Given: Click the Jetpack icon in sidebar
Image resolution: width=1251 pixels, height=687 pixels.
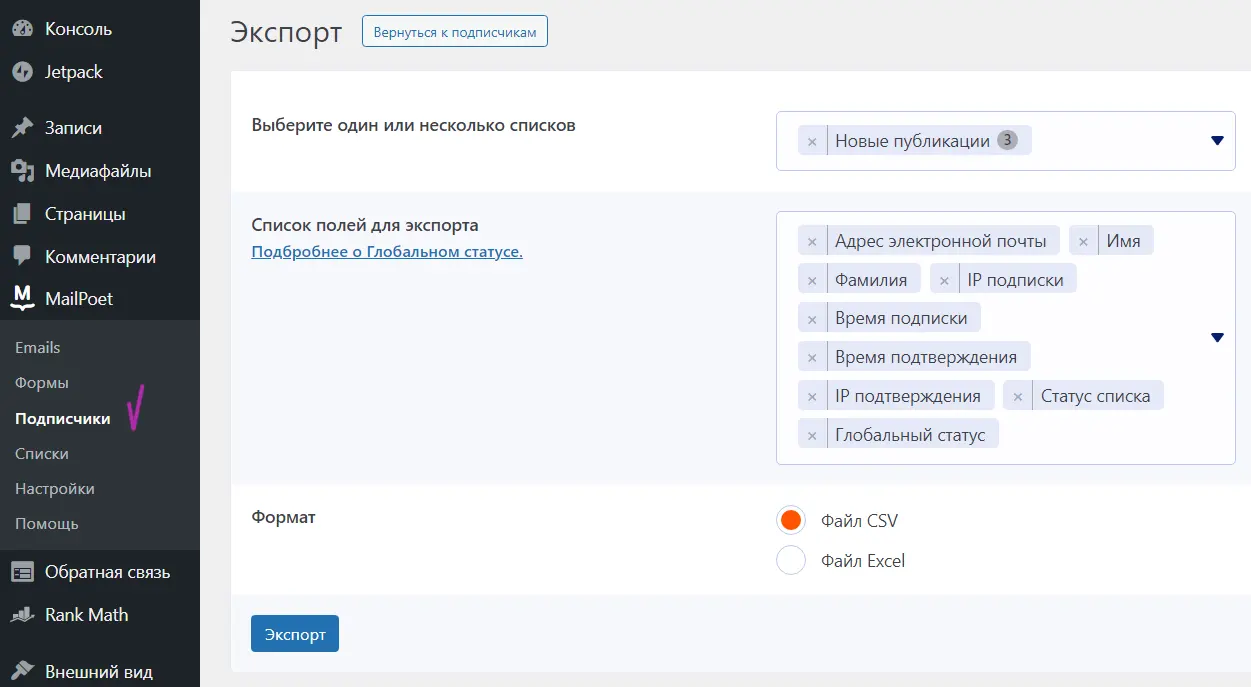Looking at the screenshot, I should (22, 72).
